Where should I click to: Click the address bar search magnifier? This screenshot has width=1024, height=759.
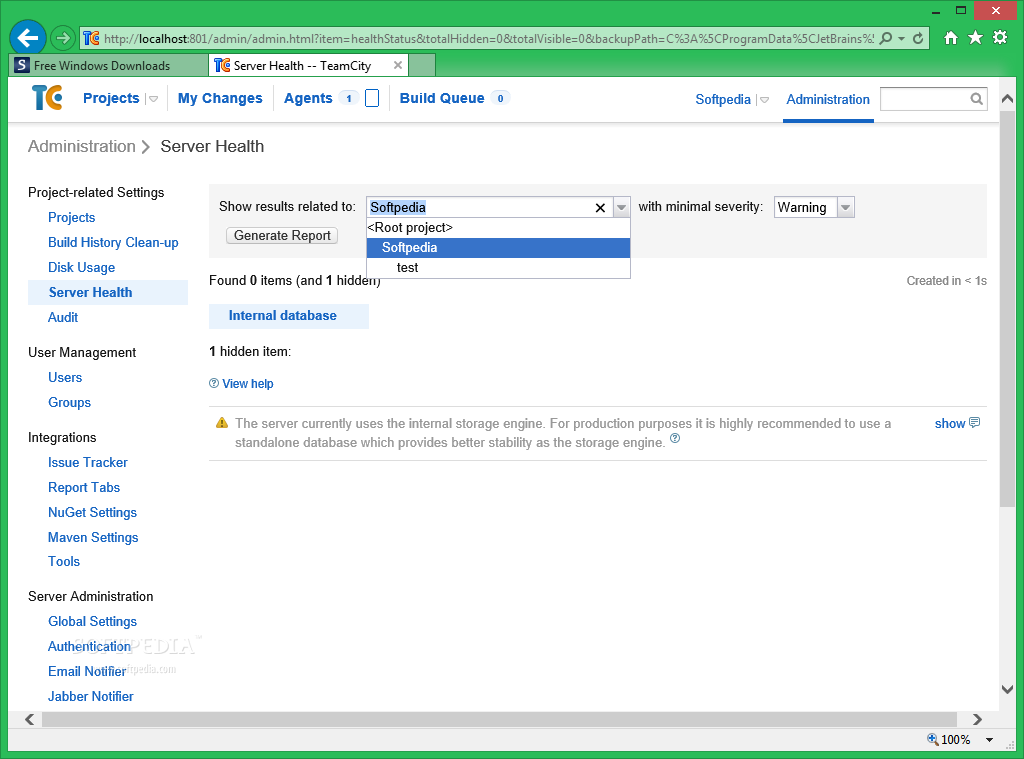point(886,39)
